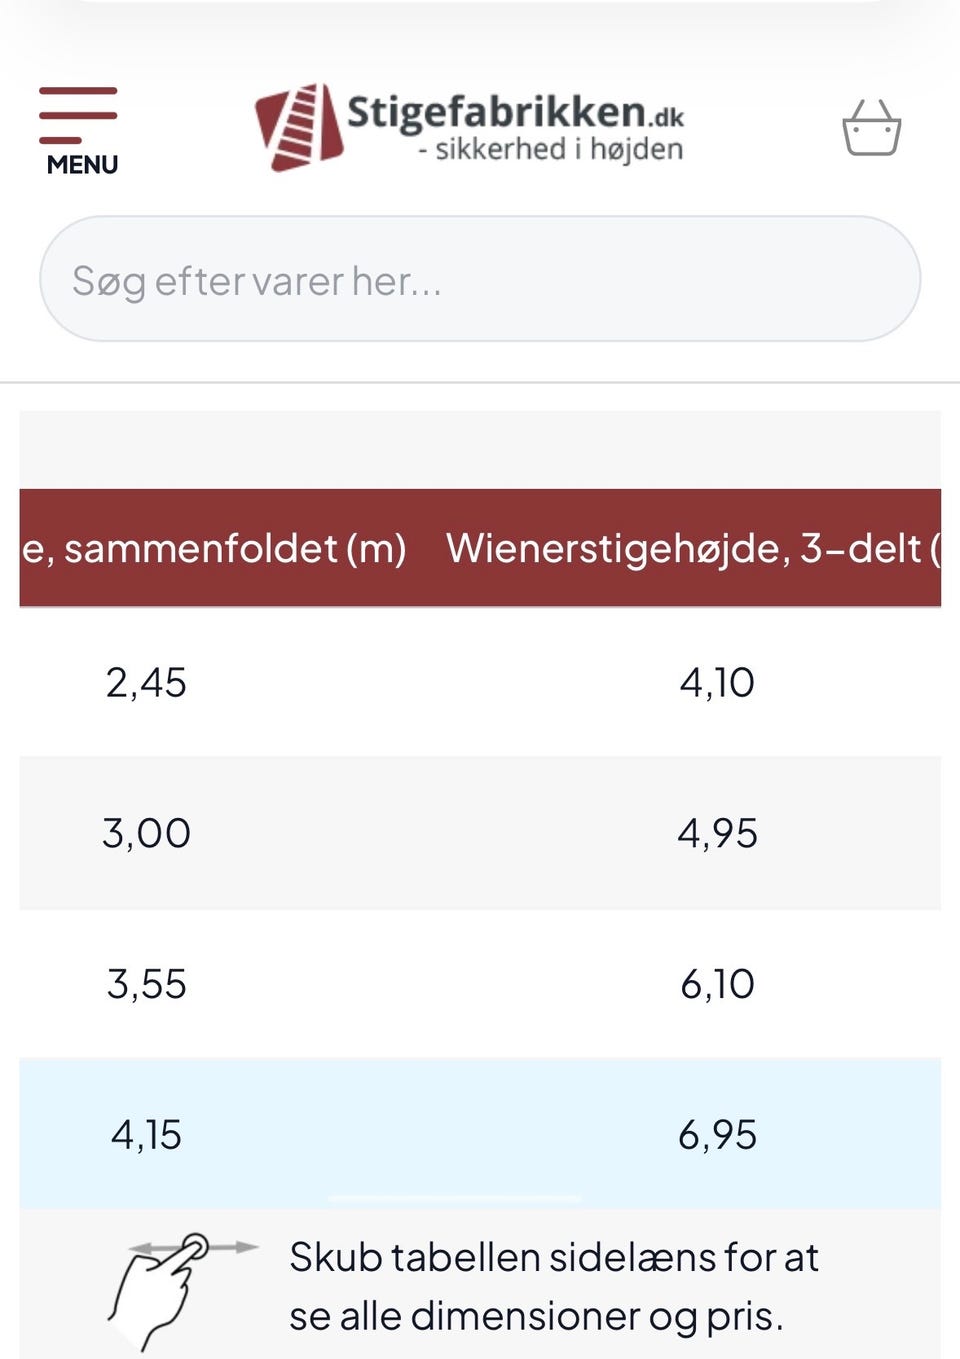Select the 4,15 cell in highlighted row
960x1359 pixels.
[146, 1135]
